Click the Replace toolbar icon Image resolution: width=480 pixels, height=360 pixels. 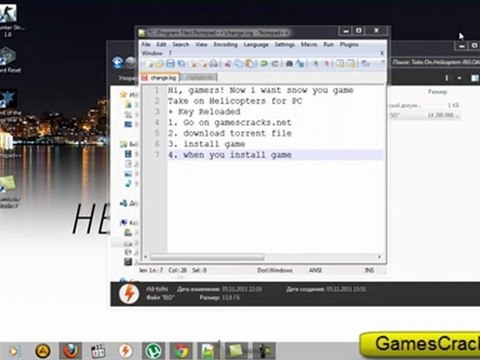pyautogui.click(x=300, y=63)
